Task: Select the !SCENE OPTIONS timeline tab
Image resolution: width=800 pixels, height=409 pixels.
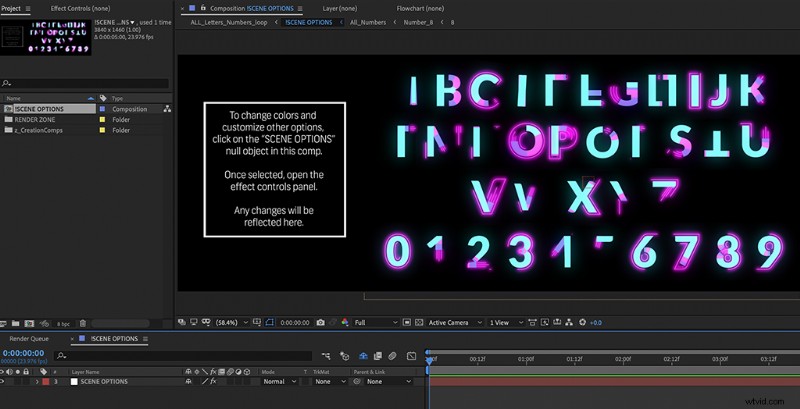Action: click(x=114, y=339)
